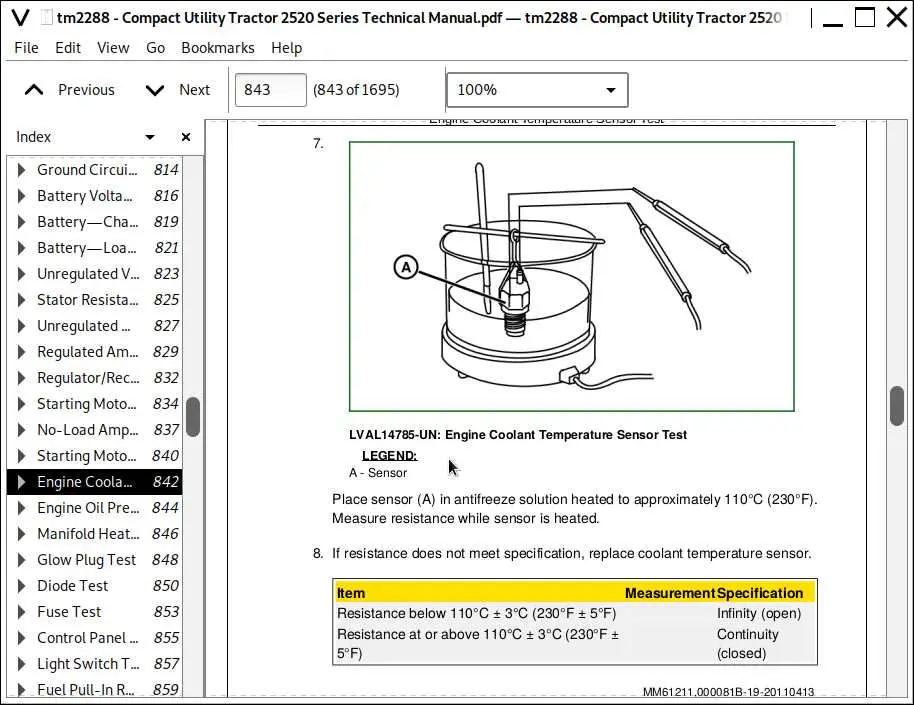Click the page number 846 in index
Image resolution: width=914 pixels, height=705 pixels.
coord(165,534)
